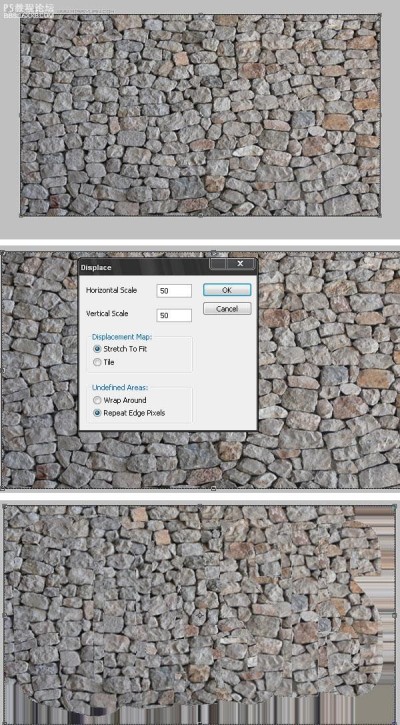Click the top stone wall's top-right transform handle

(x=380, y=14)
